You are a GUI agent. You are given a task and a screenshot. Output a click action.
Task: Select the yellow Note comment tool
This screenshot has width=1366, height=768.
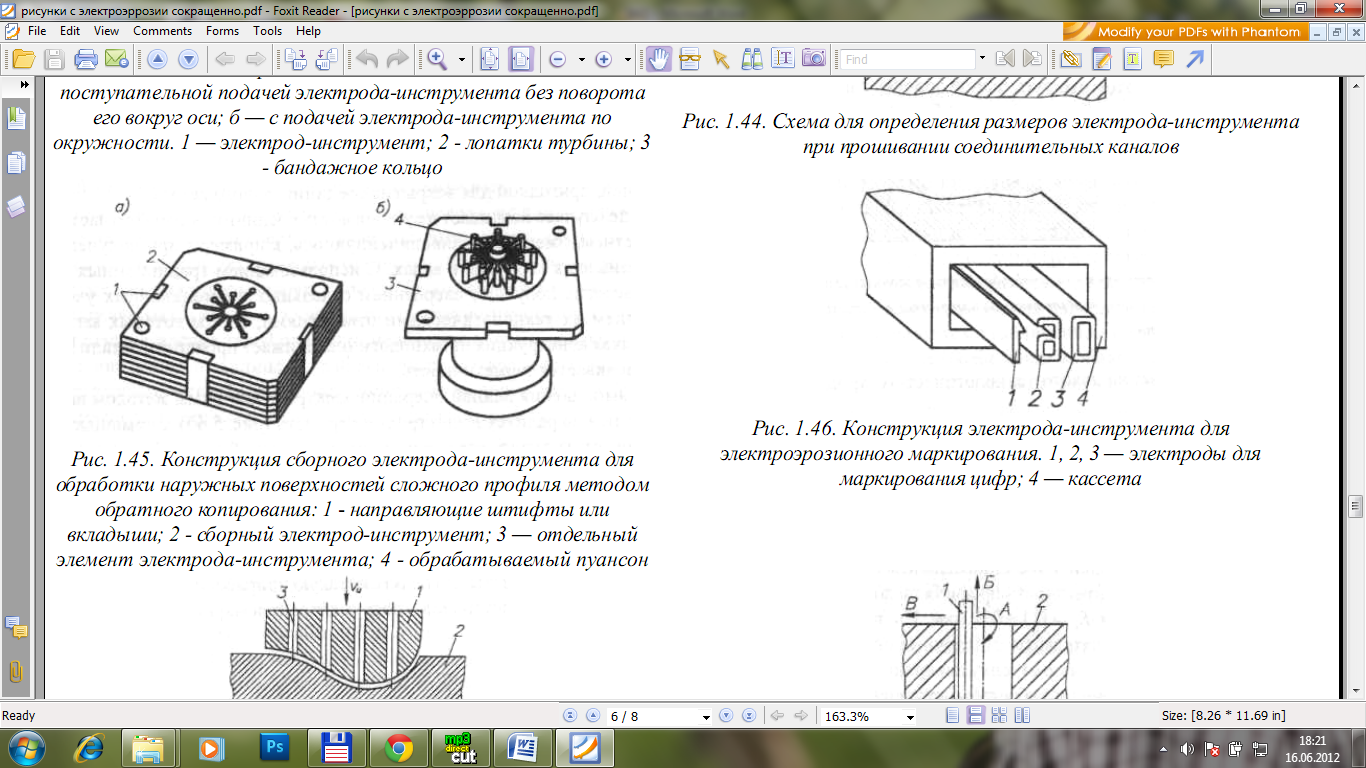click(x=1163, y=59)
